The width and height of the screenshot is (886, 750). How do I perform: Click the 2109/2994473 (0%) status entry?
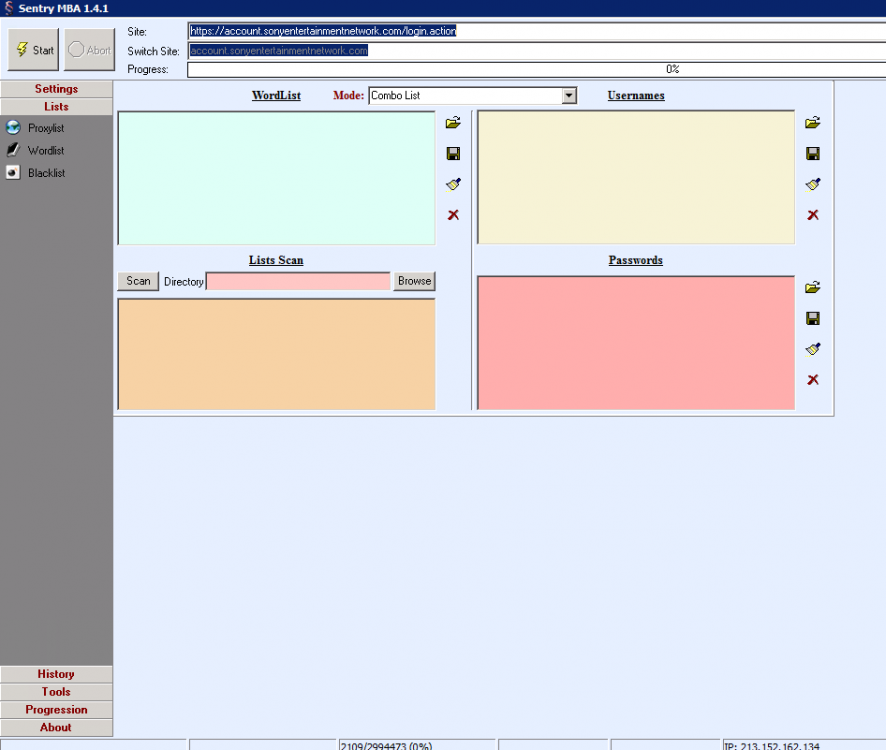coord(416,745)
